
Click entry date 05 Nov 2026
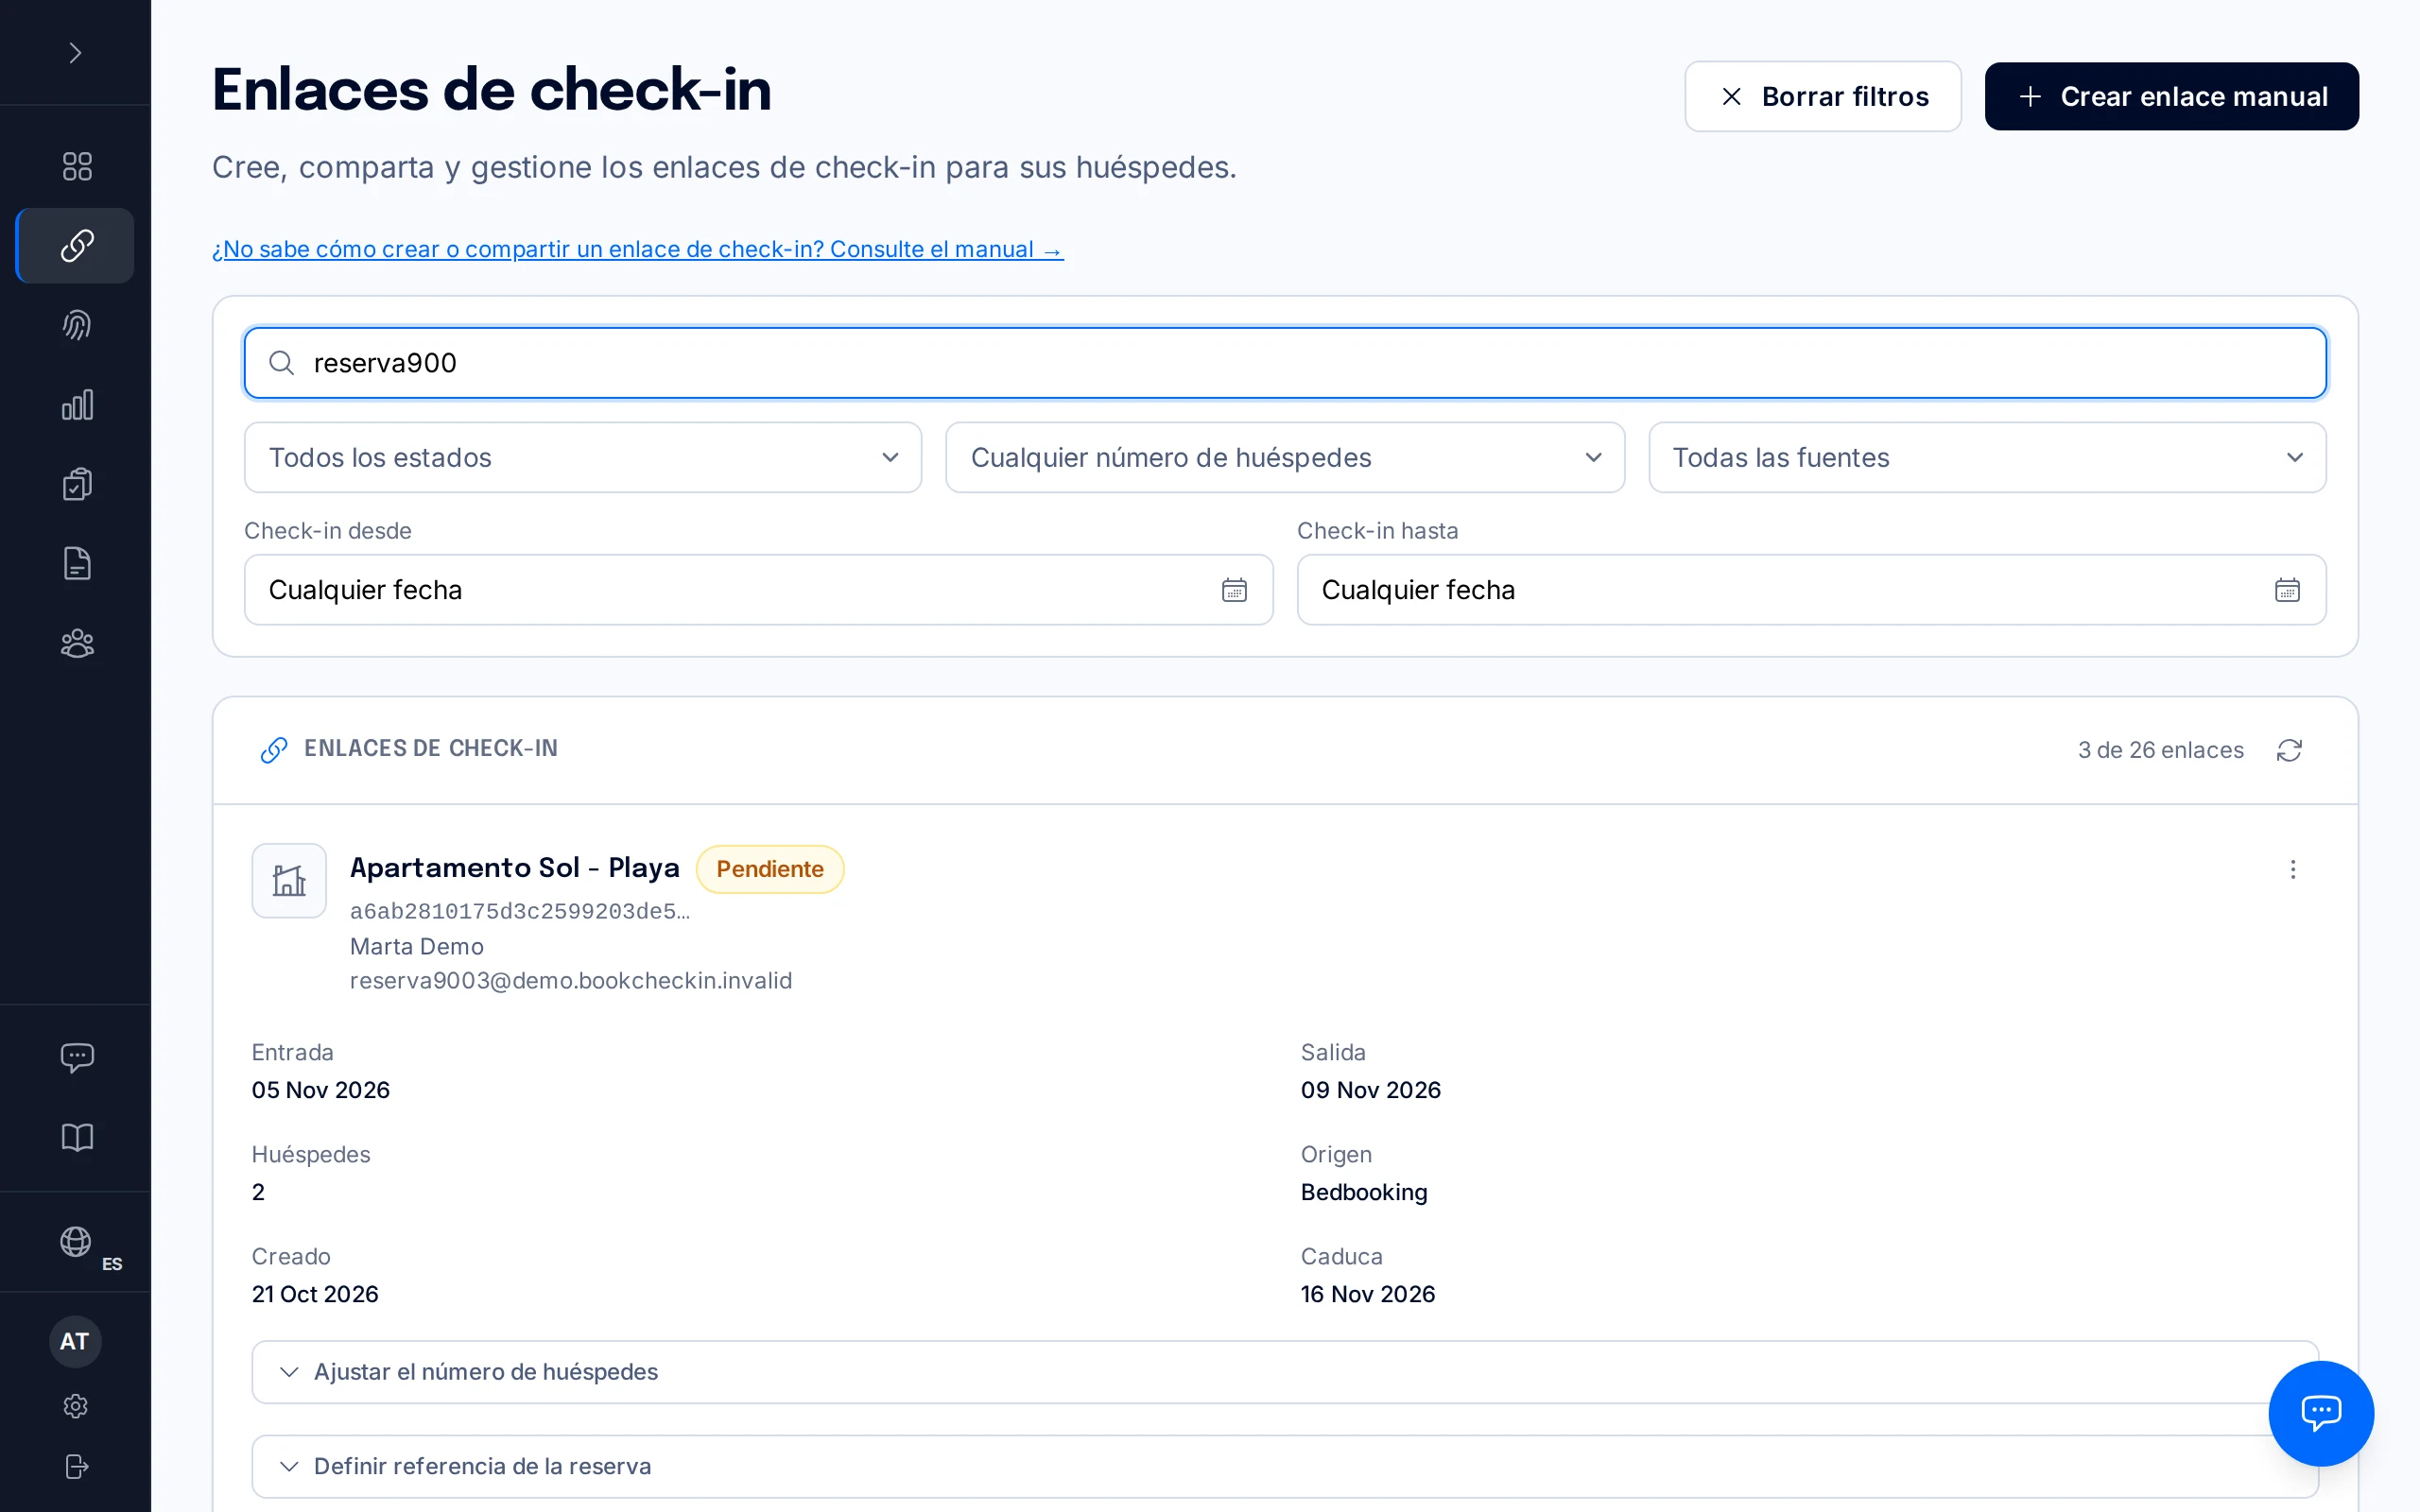point(320,1090)
